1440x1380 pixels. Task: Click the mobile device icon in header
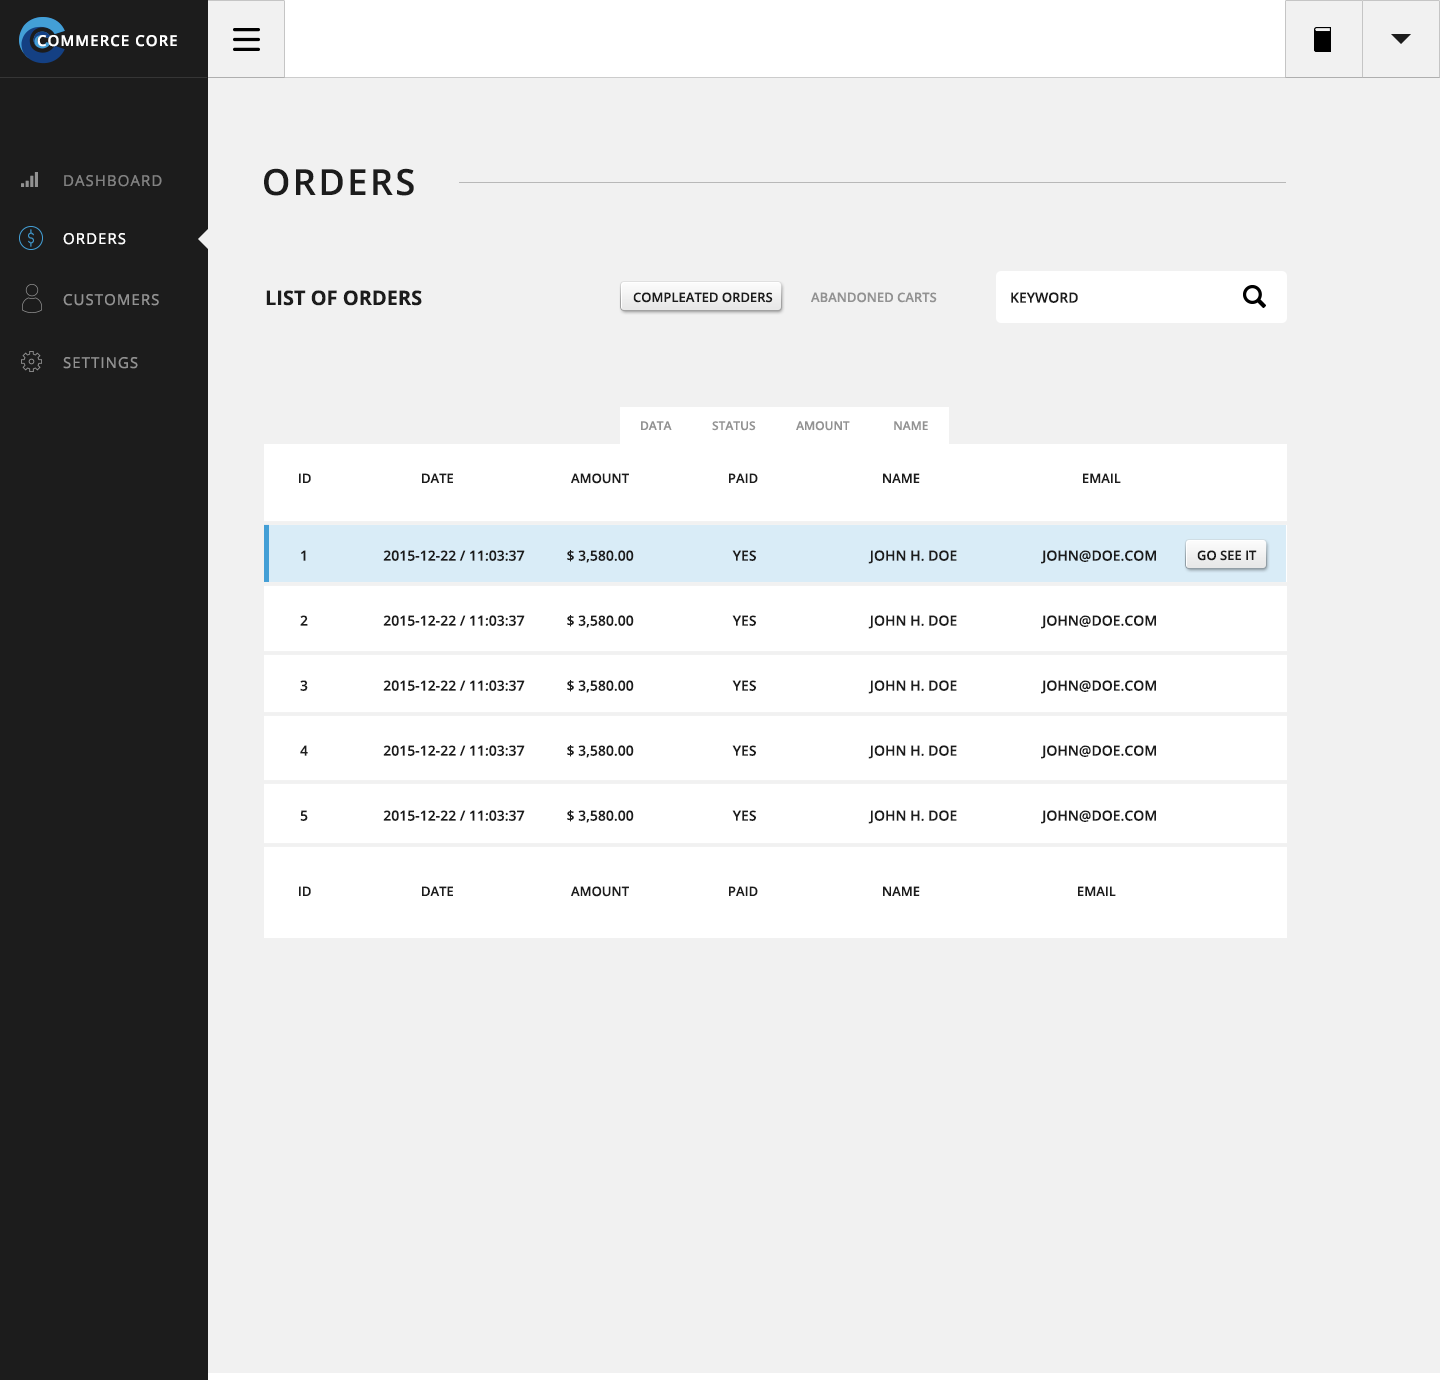pos(1322,39)
